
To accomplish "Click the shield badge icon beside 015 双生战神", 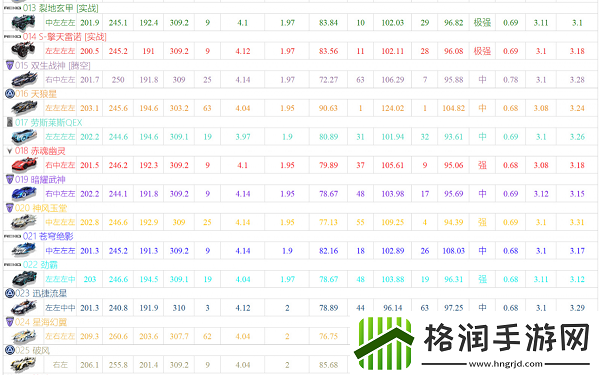I will click(10, 65).
